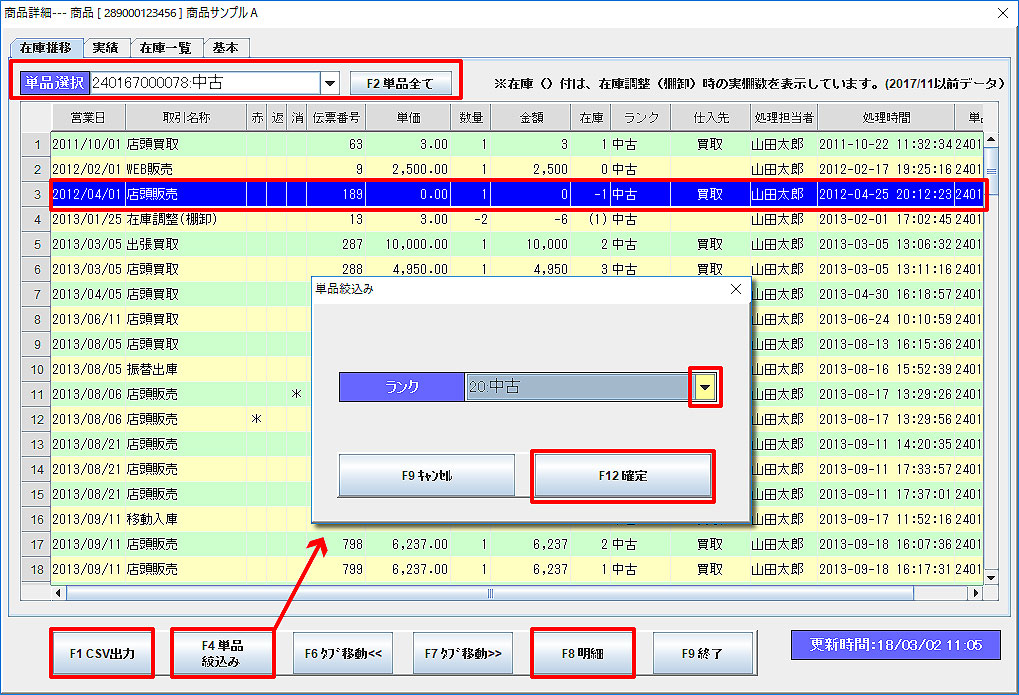Close the 単品絞込み dialog

(x=736, y=289)
